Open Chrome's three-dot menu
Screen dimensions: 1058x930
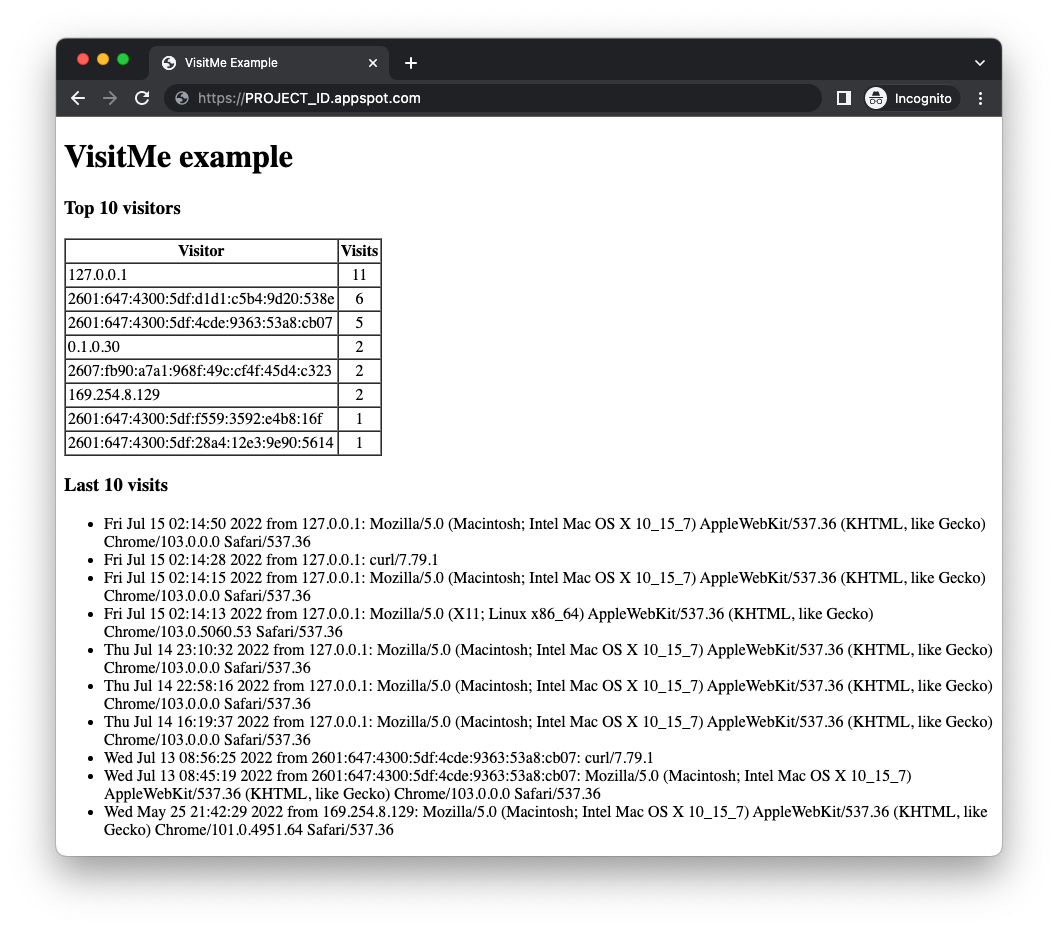coord(980,98)
